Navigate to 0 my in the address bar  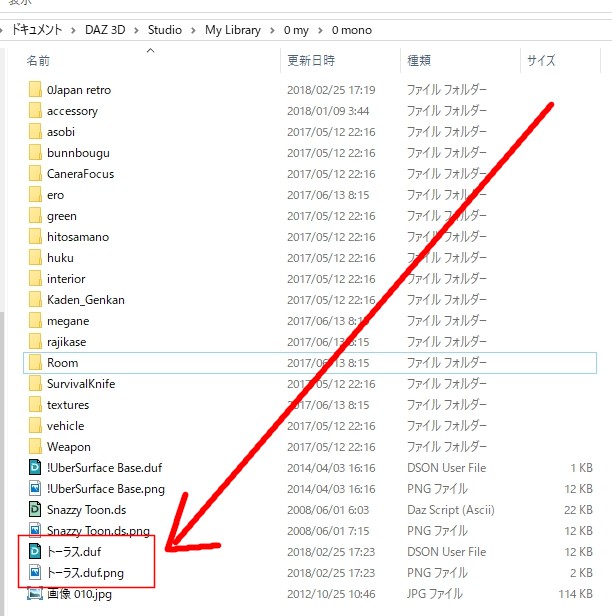point(296,30)
